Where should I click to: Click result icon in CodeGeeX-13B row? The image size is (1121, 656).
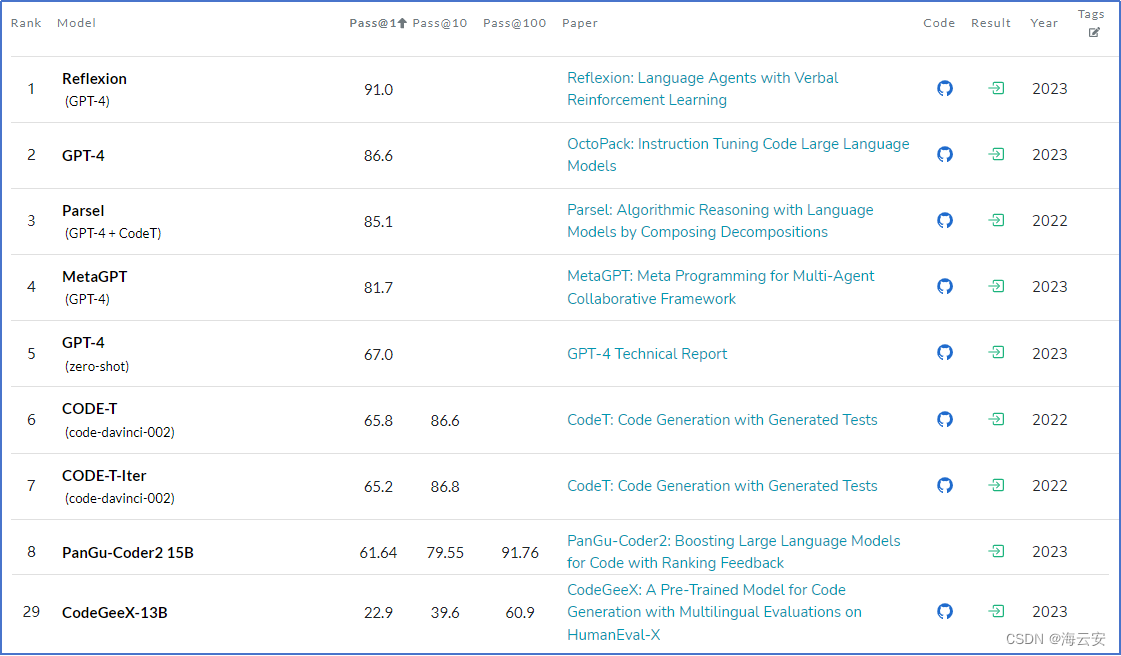pos(996,612)
